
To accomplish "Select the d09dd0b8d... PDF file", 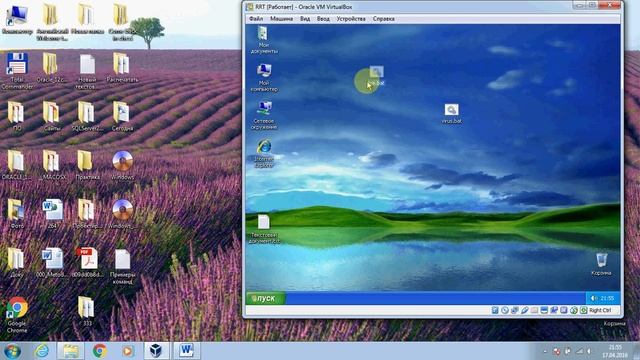I will click(87, 263).
